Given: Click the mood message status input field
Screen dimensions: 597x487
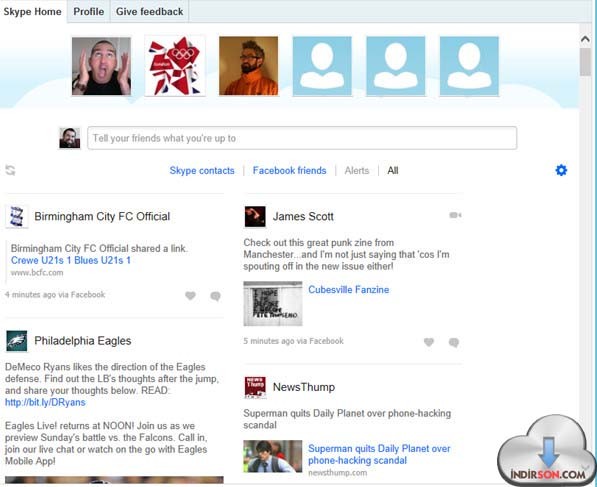Looking at the screenshot, I should tap(302, 138).
